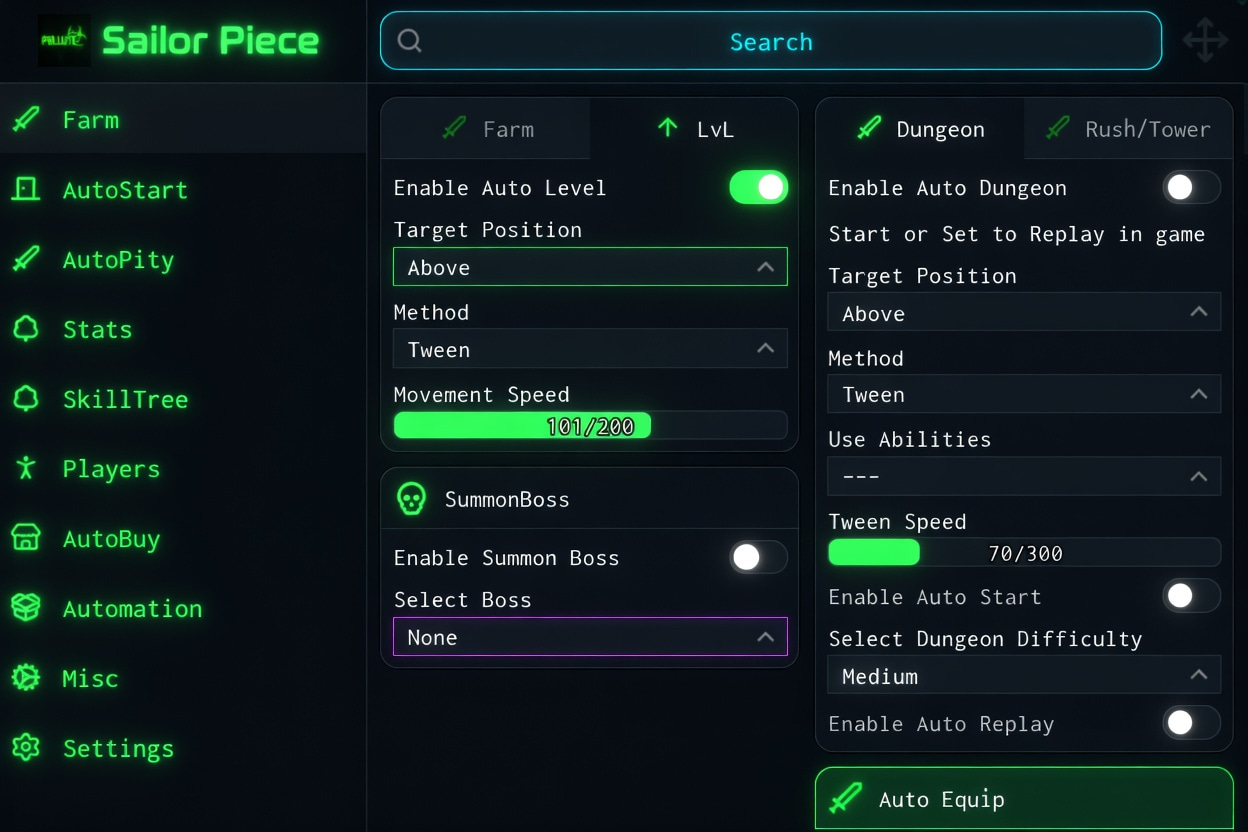Click the move arrows icon near Search

click(1205, 41)
